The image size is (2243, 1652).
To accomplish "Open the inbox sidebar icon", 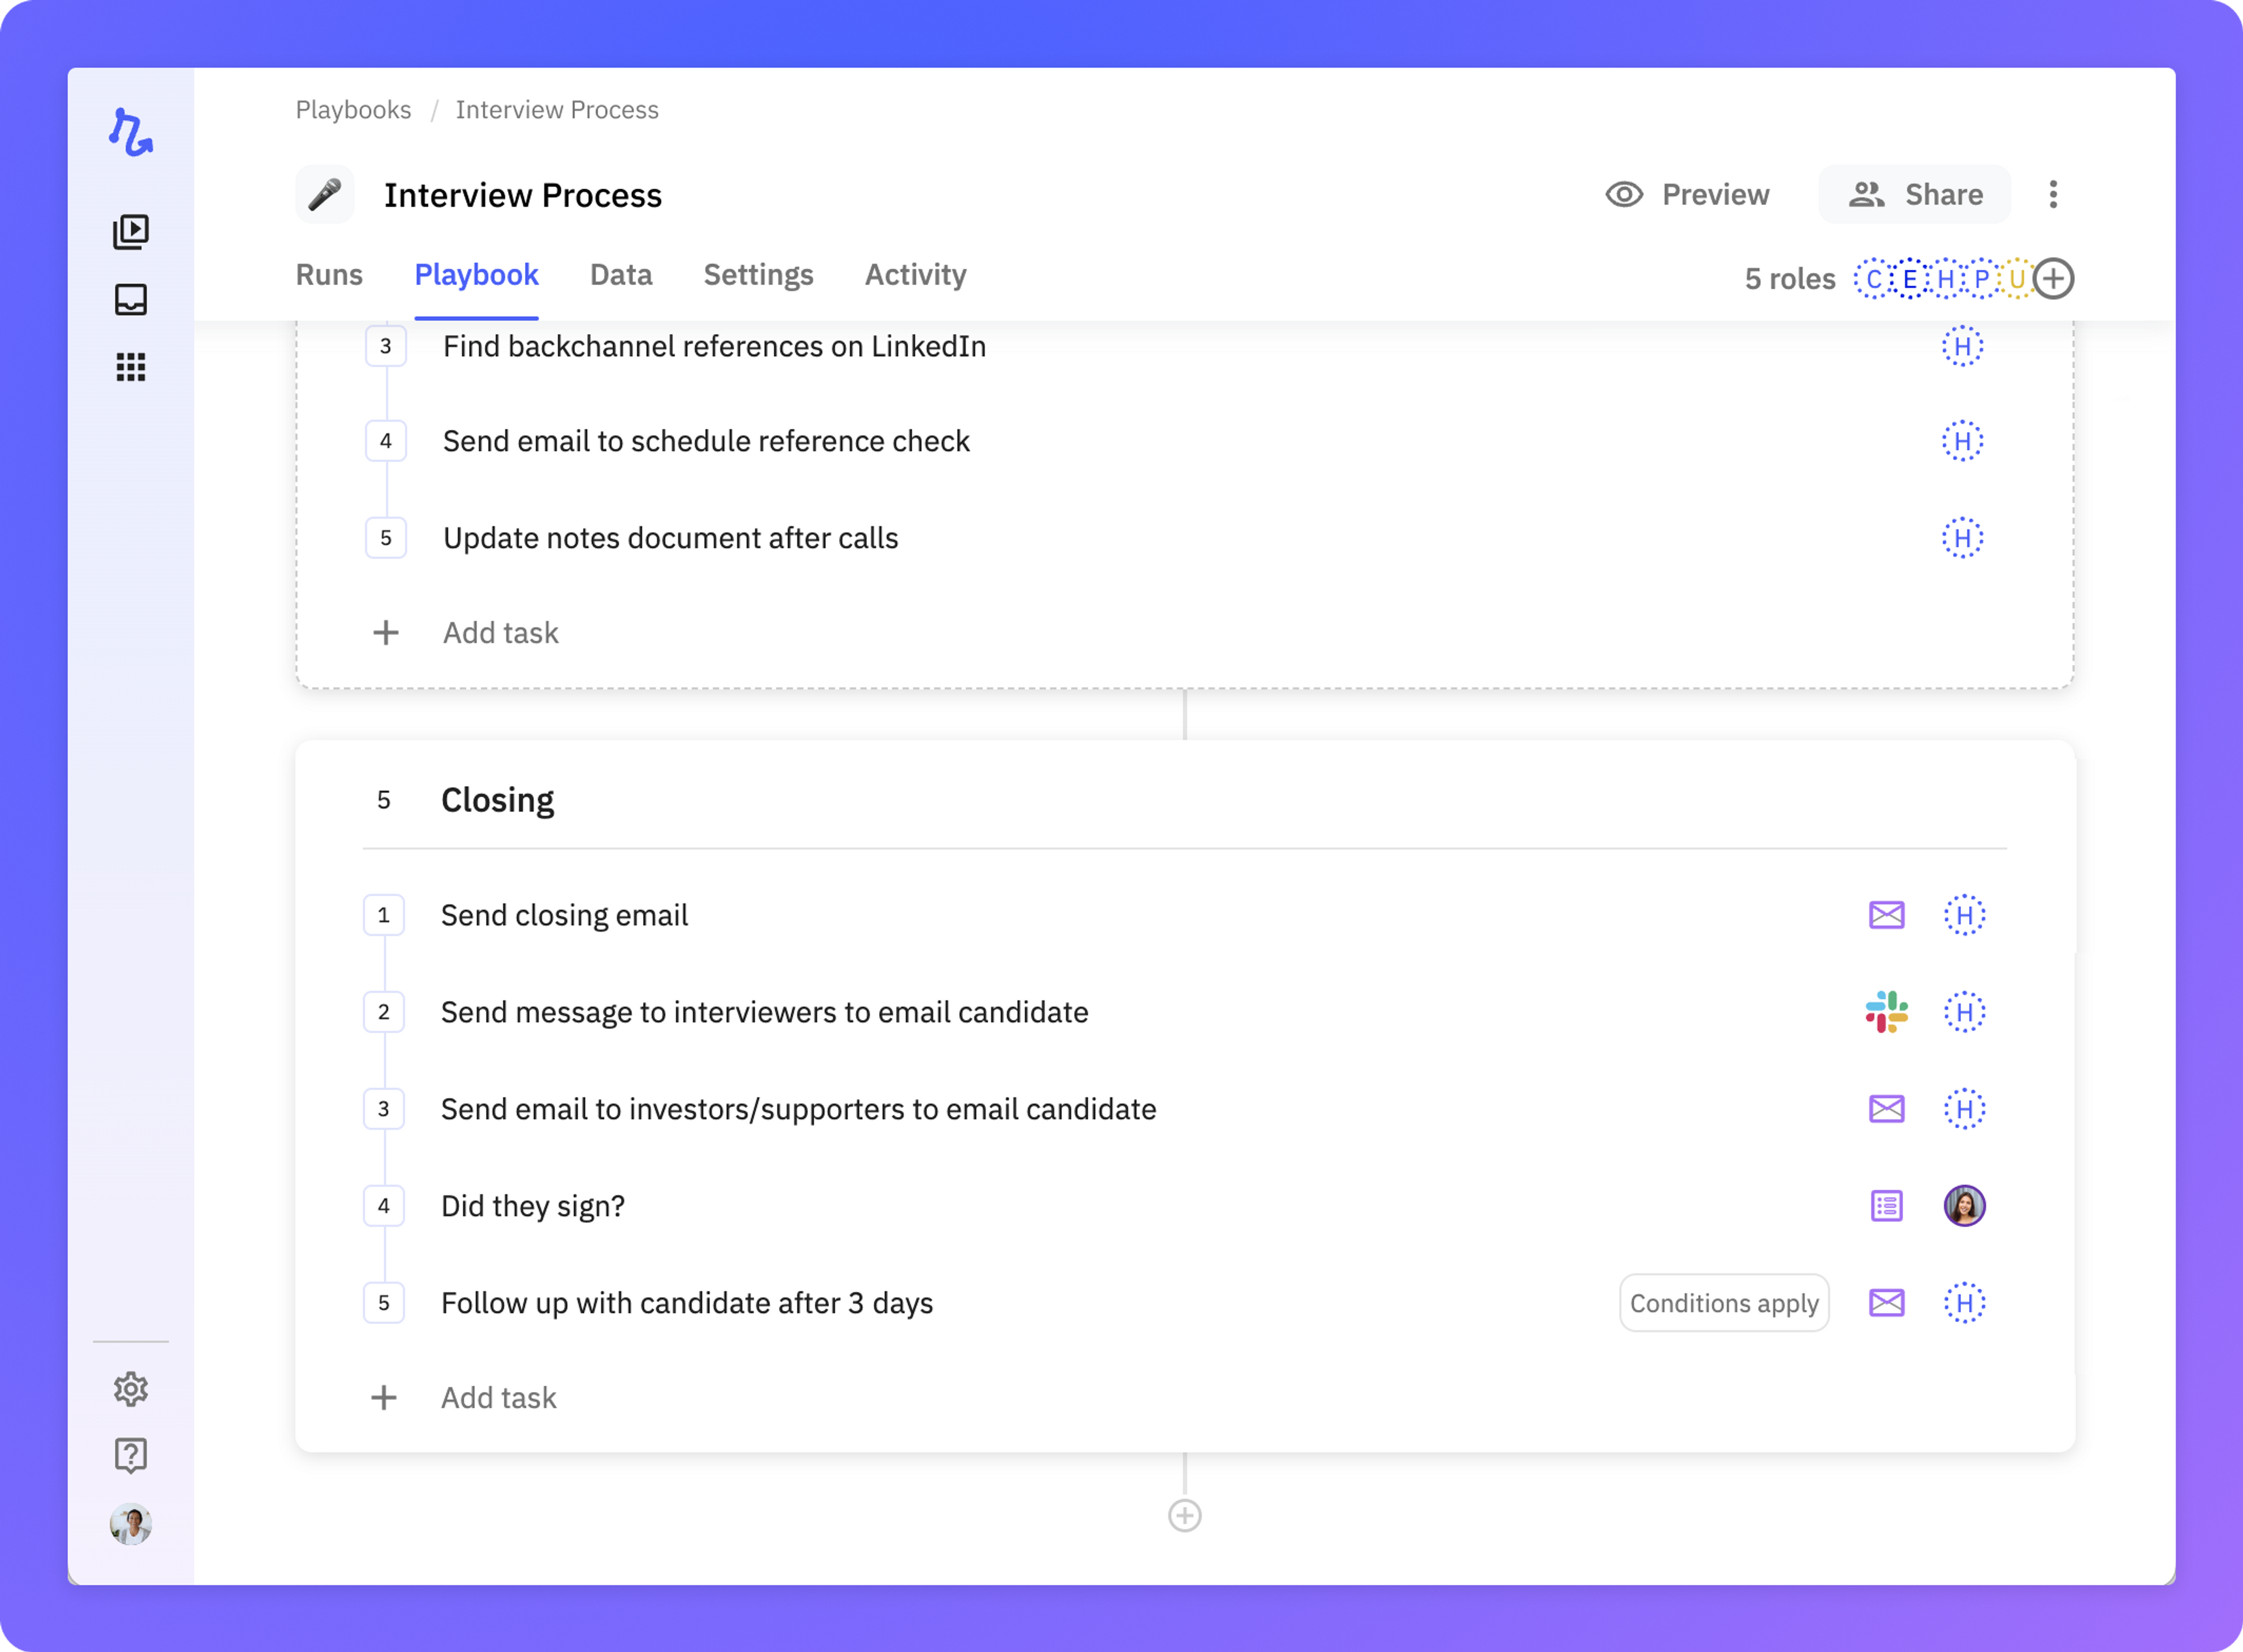I will click(131, 300).
